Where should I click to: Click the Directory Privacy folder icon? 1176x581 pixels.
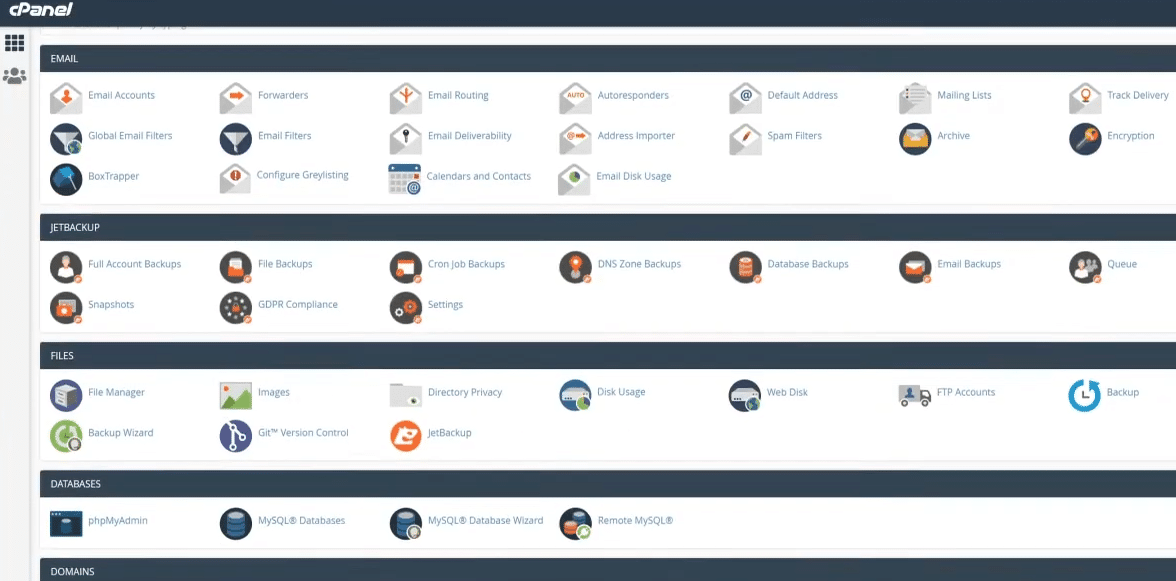pyautogui.click(x=406, y=395)
